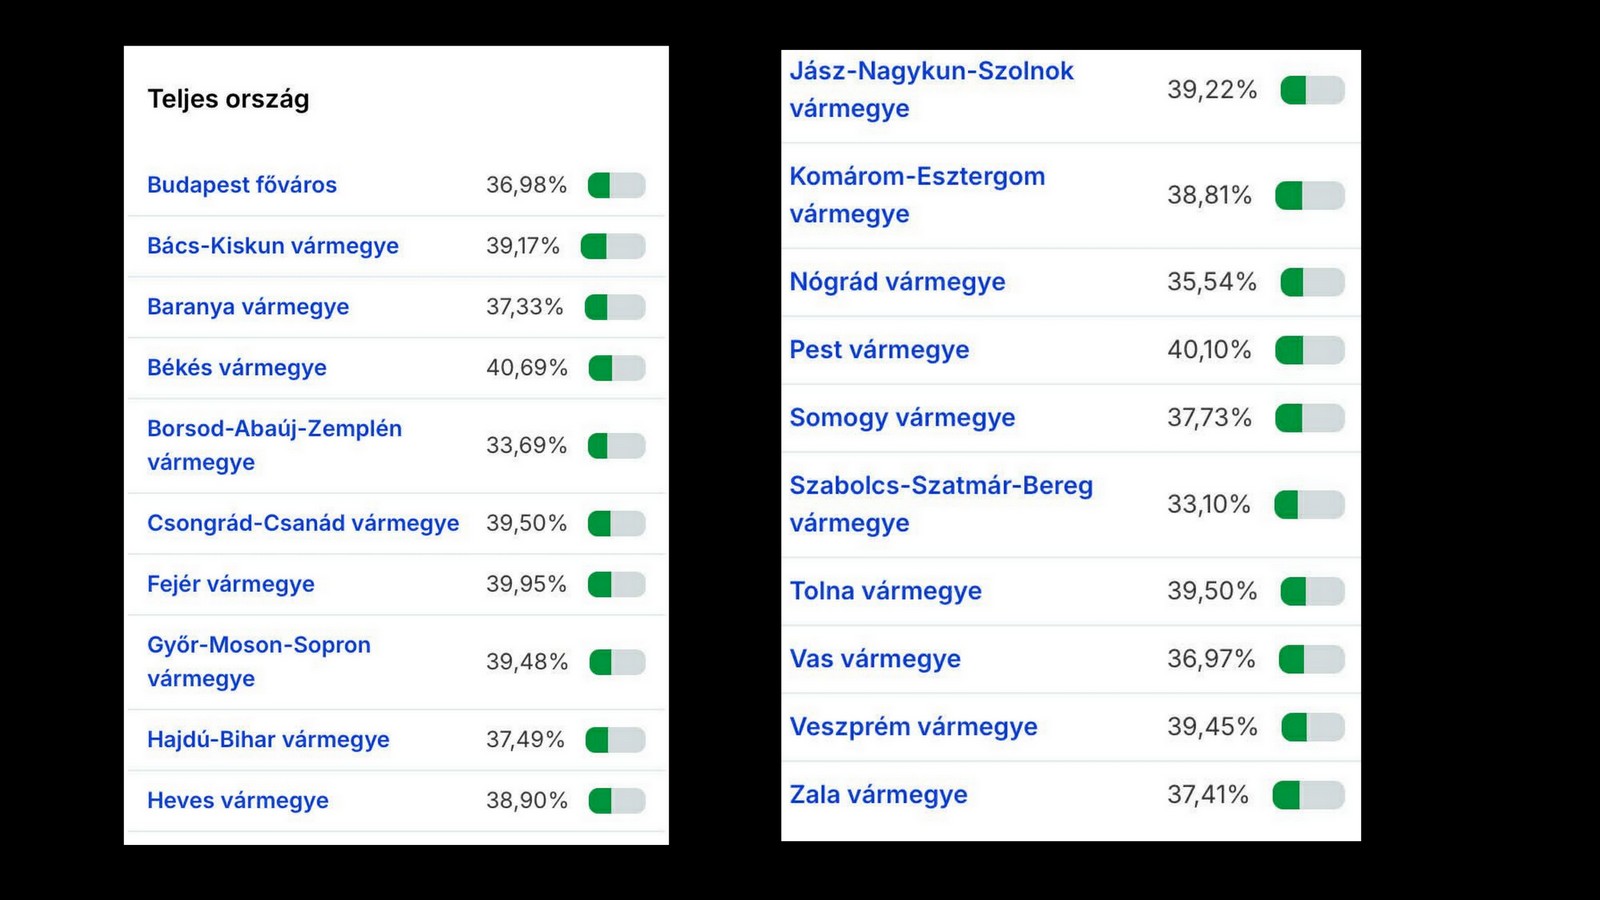Open the Komárom-Esztergom vármegye link
1600x900 pixels.
917,195
